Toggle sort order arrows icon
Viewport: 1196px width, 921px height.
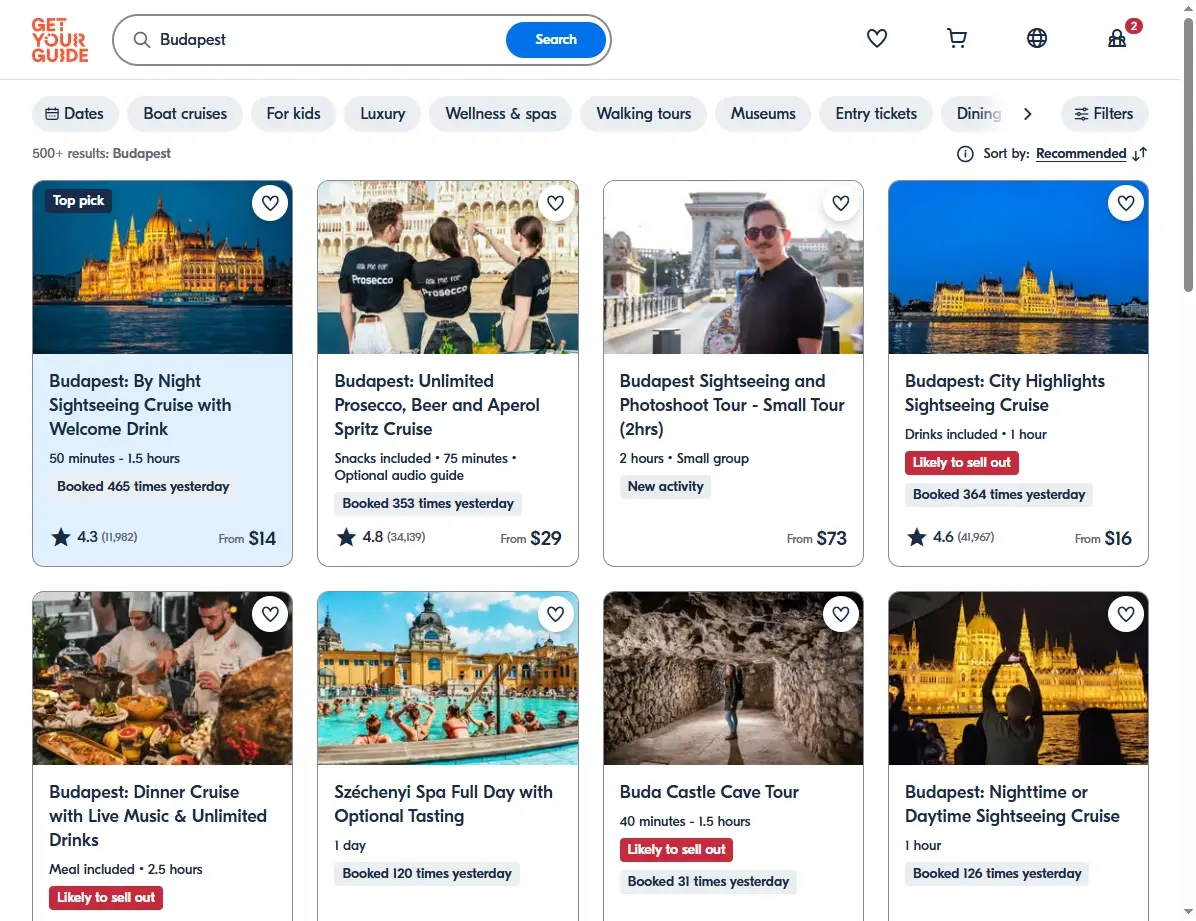click(1140, 154)
